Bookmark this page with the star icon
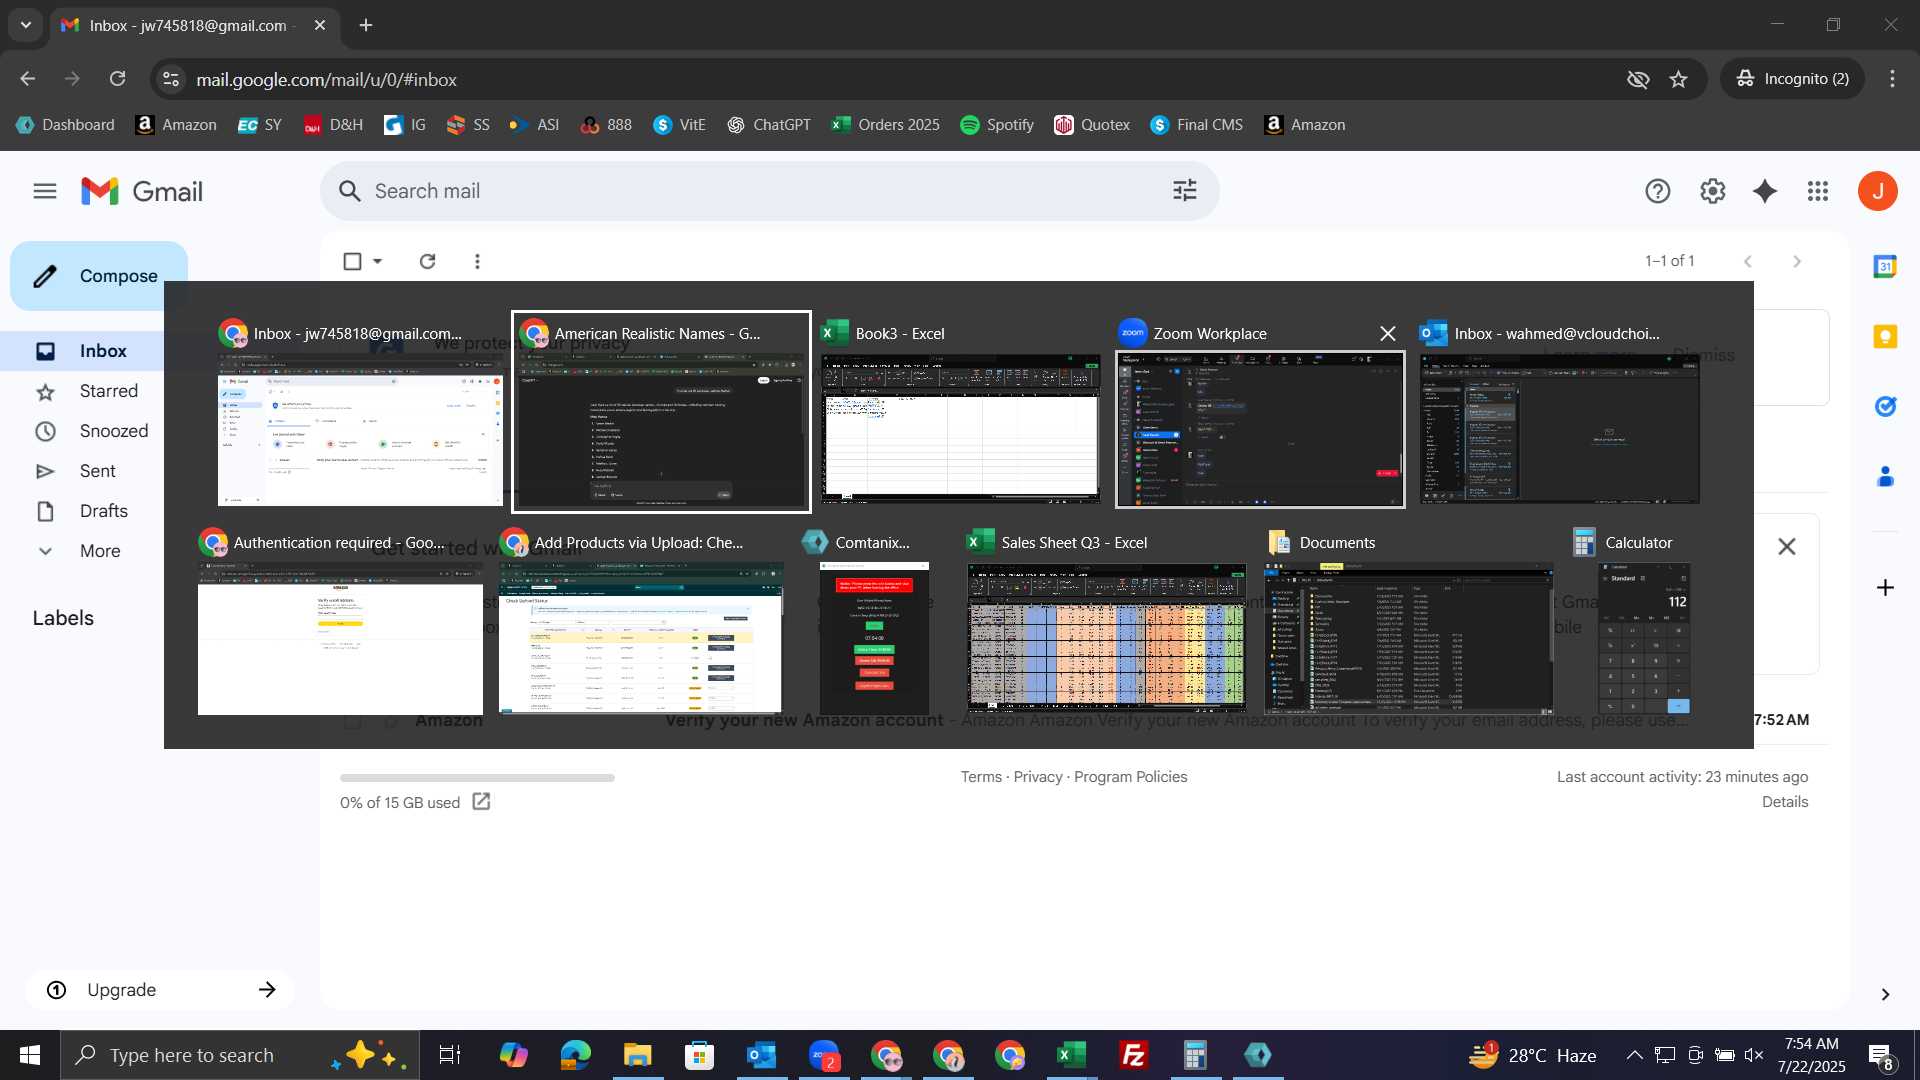Screen dimensions: 1920x1080 coord(1679,79)
